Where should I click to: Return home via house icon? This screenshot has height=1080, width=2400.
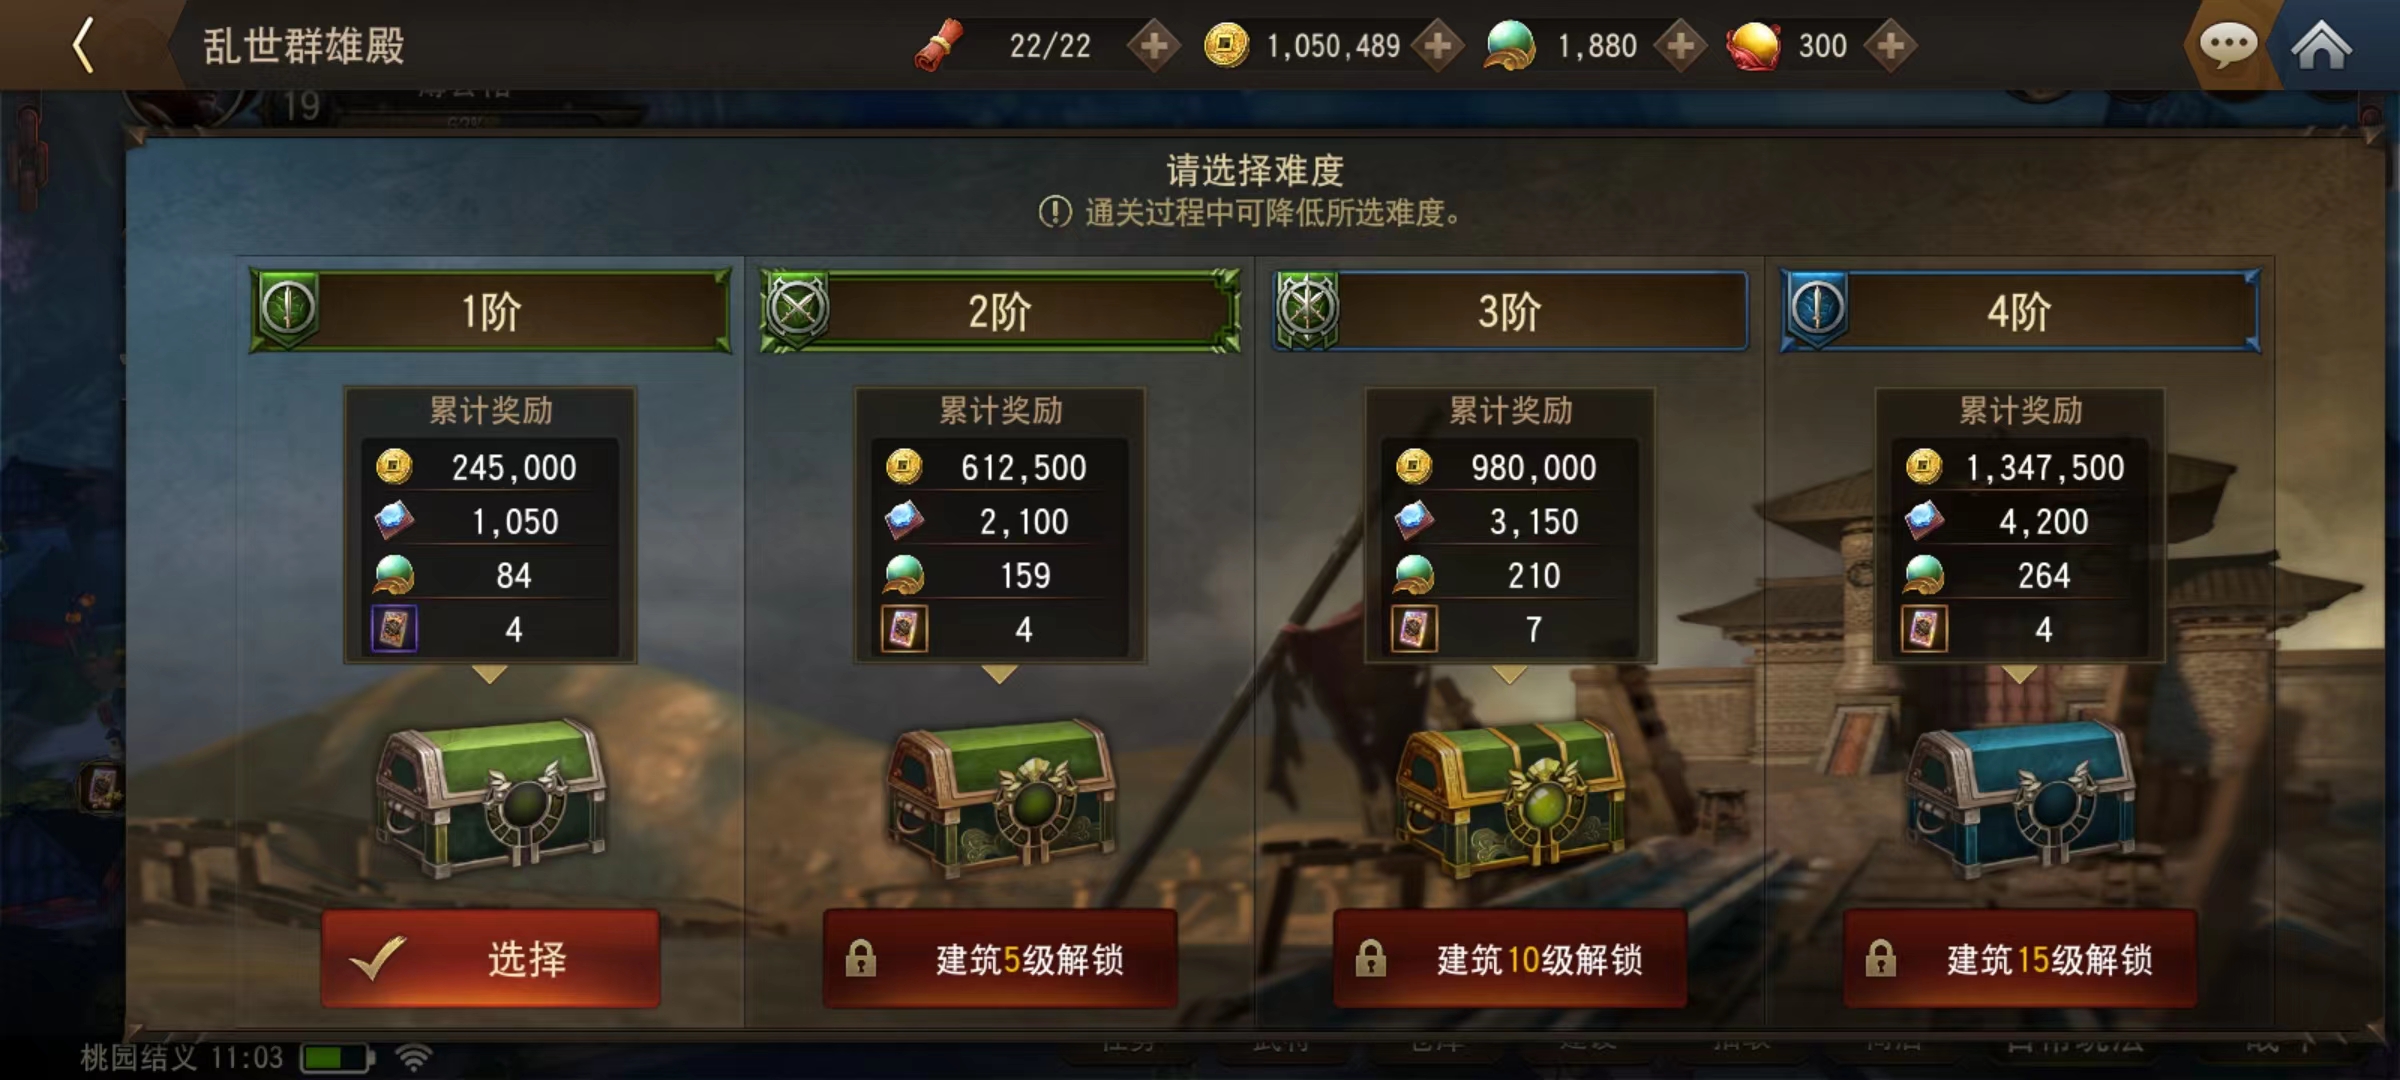[x=2321, y=45]
